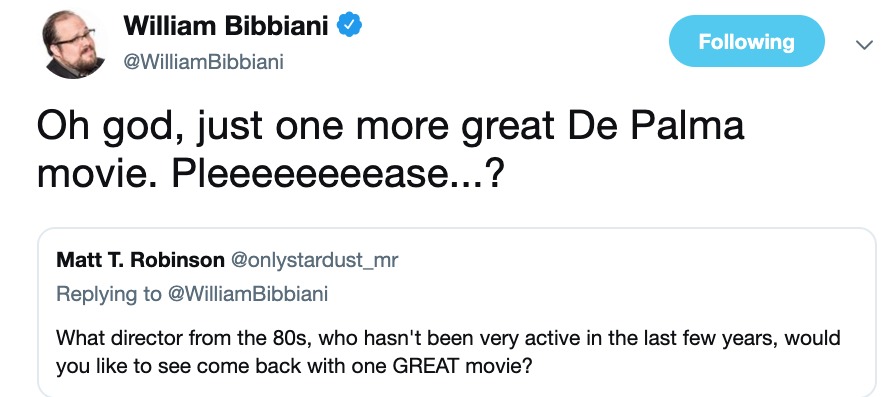The width and height of the screenshot is (893, 397).
Task: Click the text 80s in the quoted tweet
Action: pos(288,337)
